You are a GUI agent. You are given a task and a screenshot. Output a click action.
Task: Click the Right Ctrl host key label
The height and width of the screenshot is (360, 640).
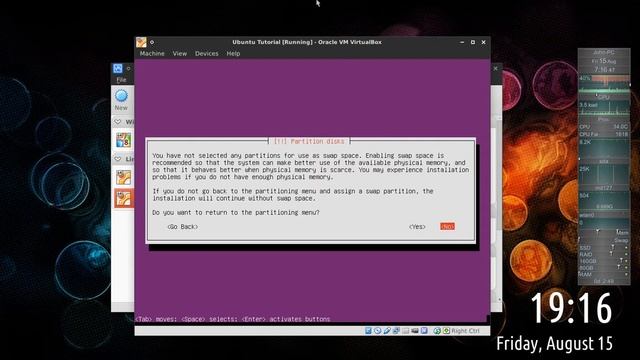(465, 331)
